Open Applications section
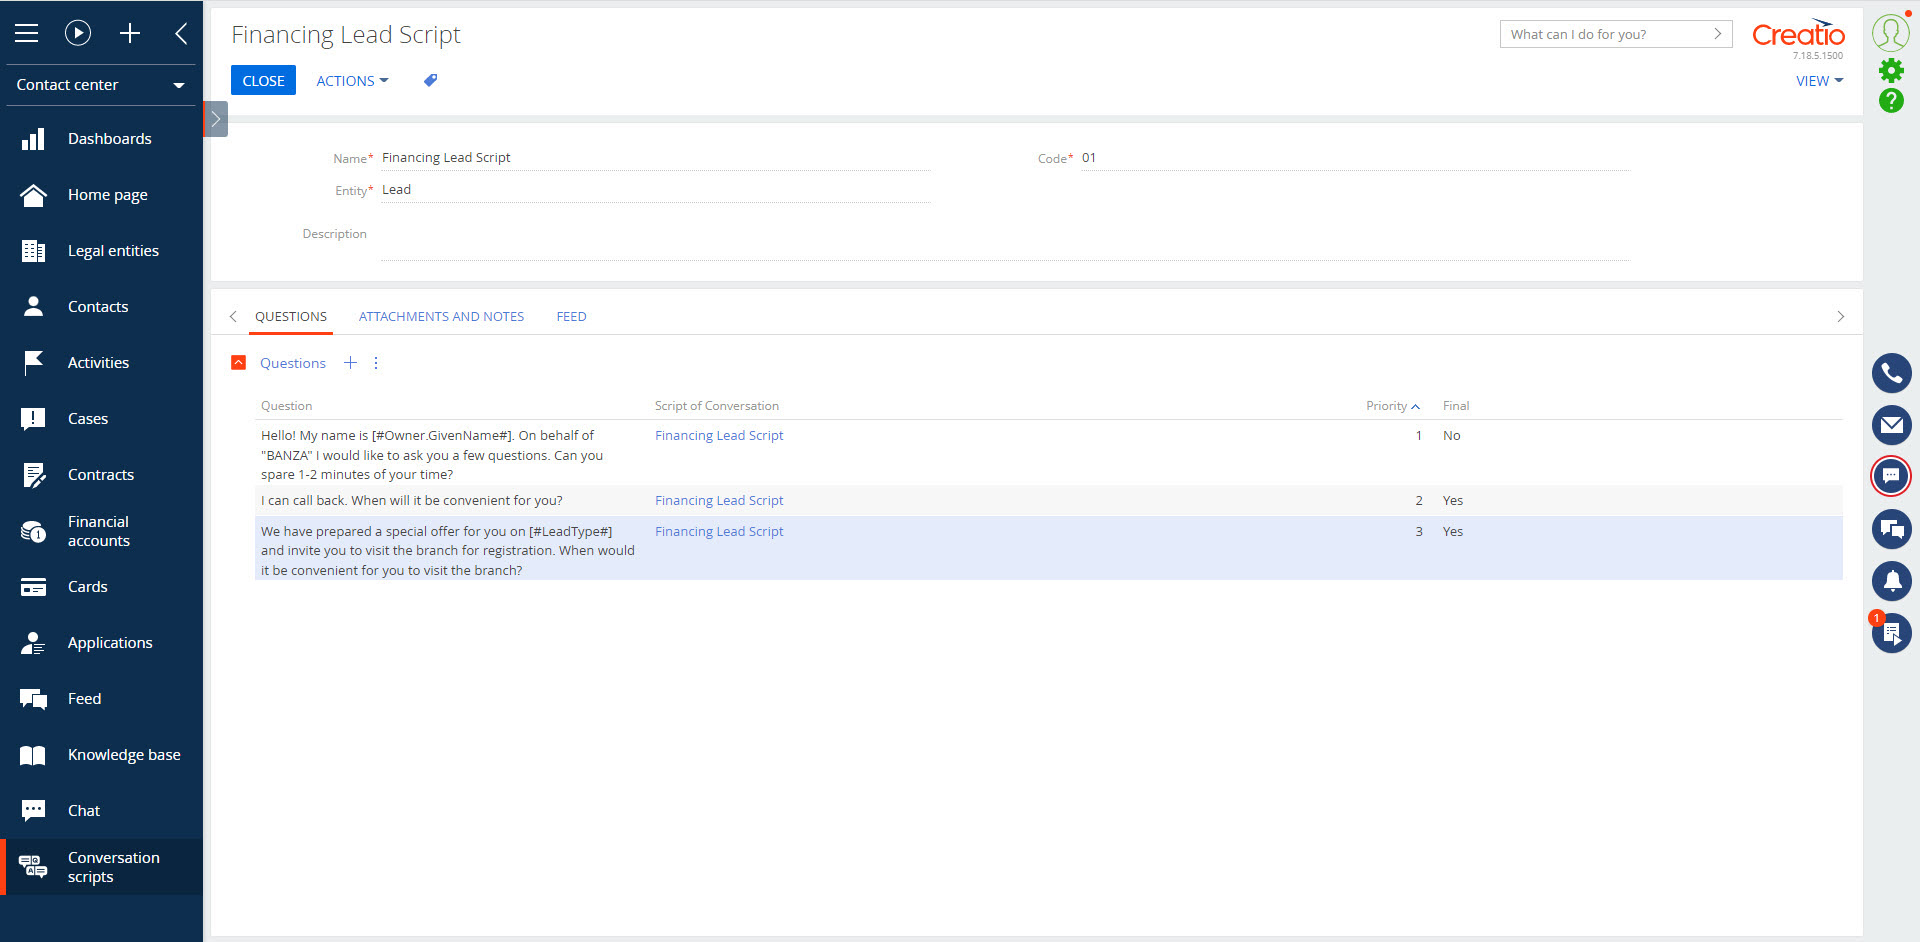 tap(101, 643)
